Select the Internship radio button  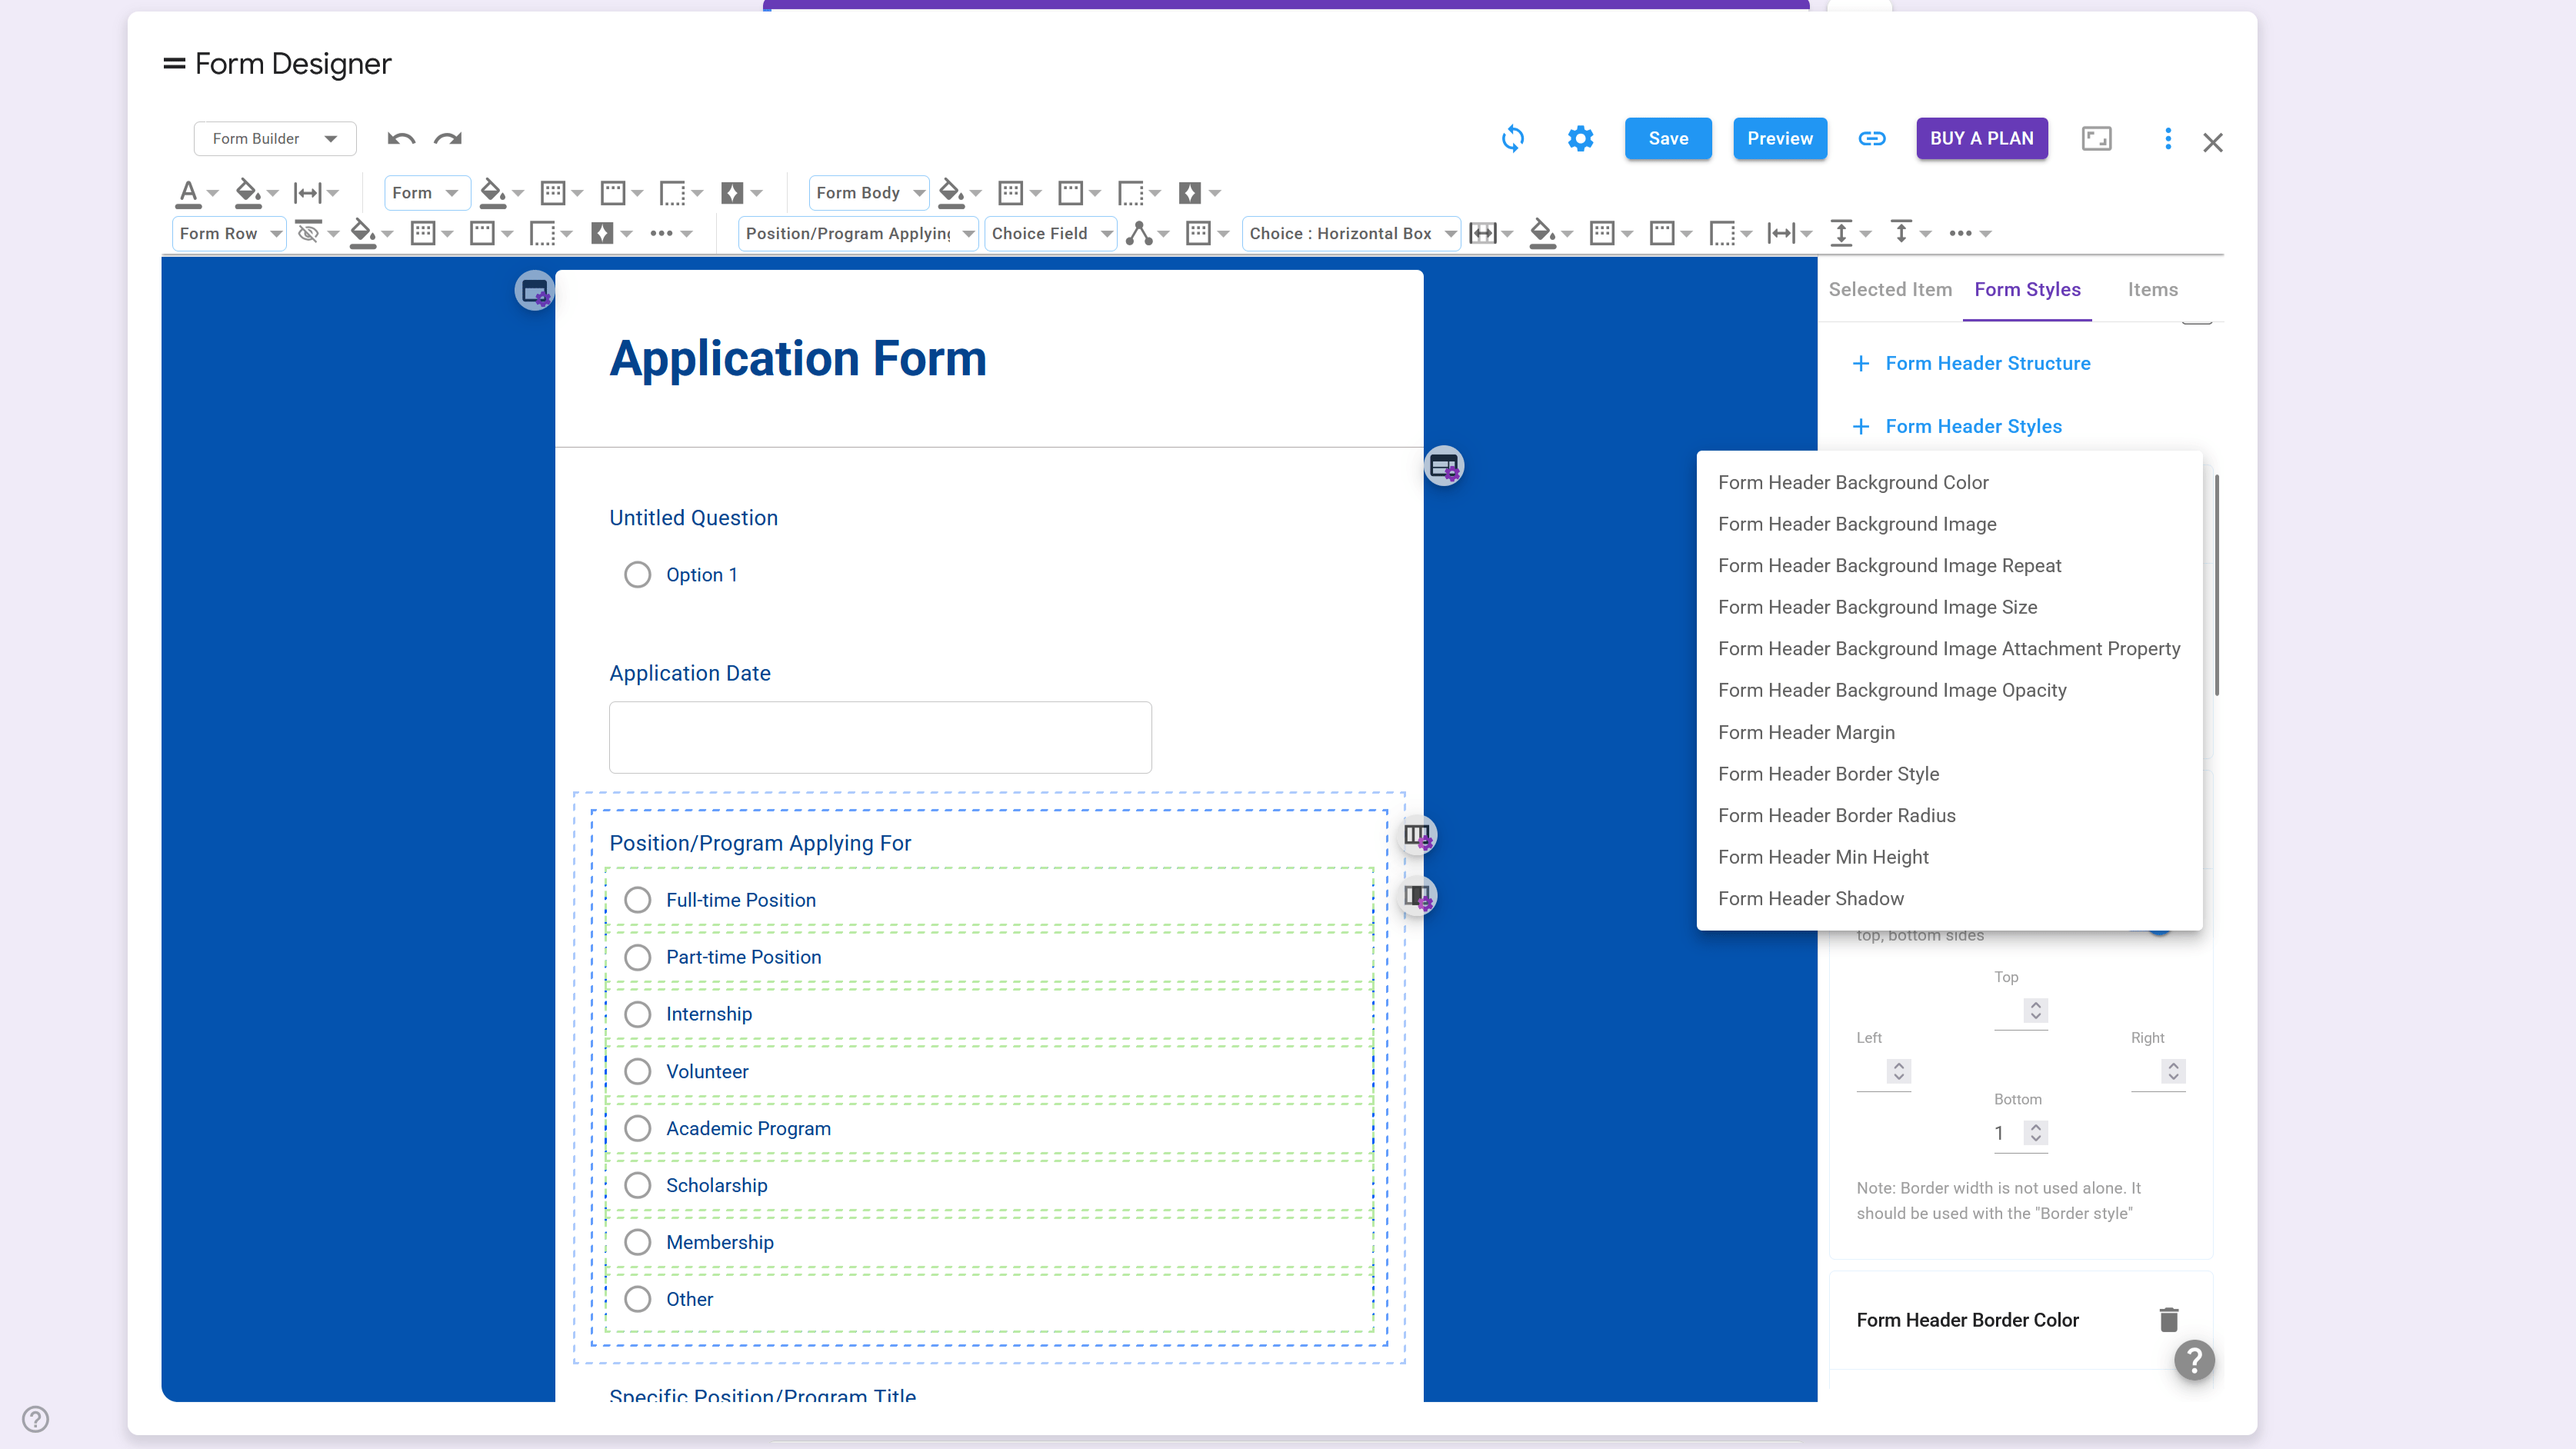638,1013
